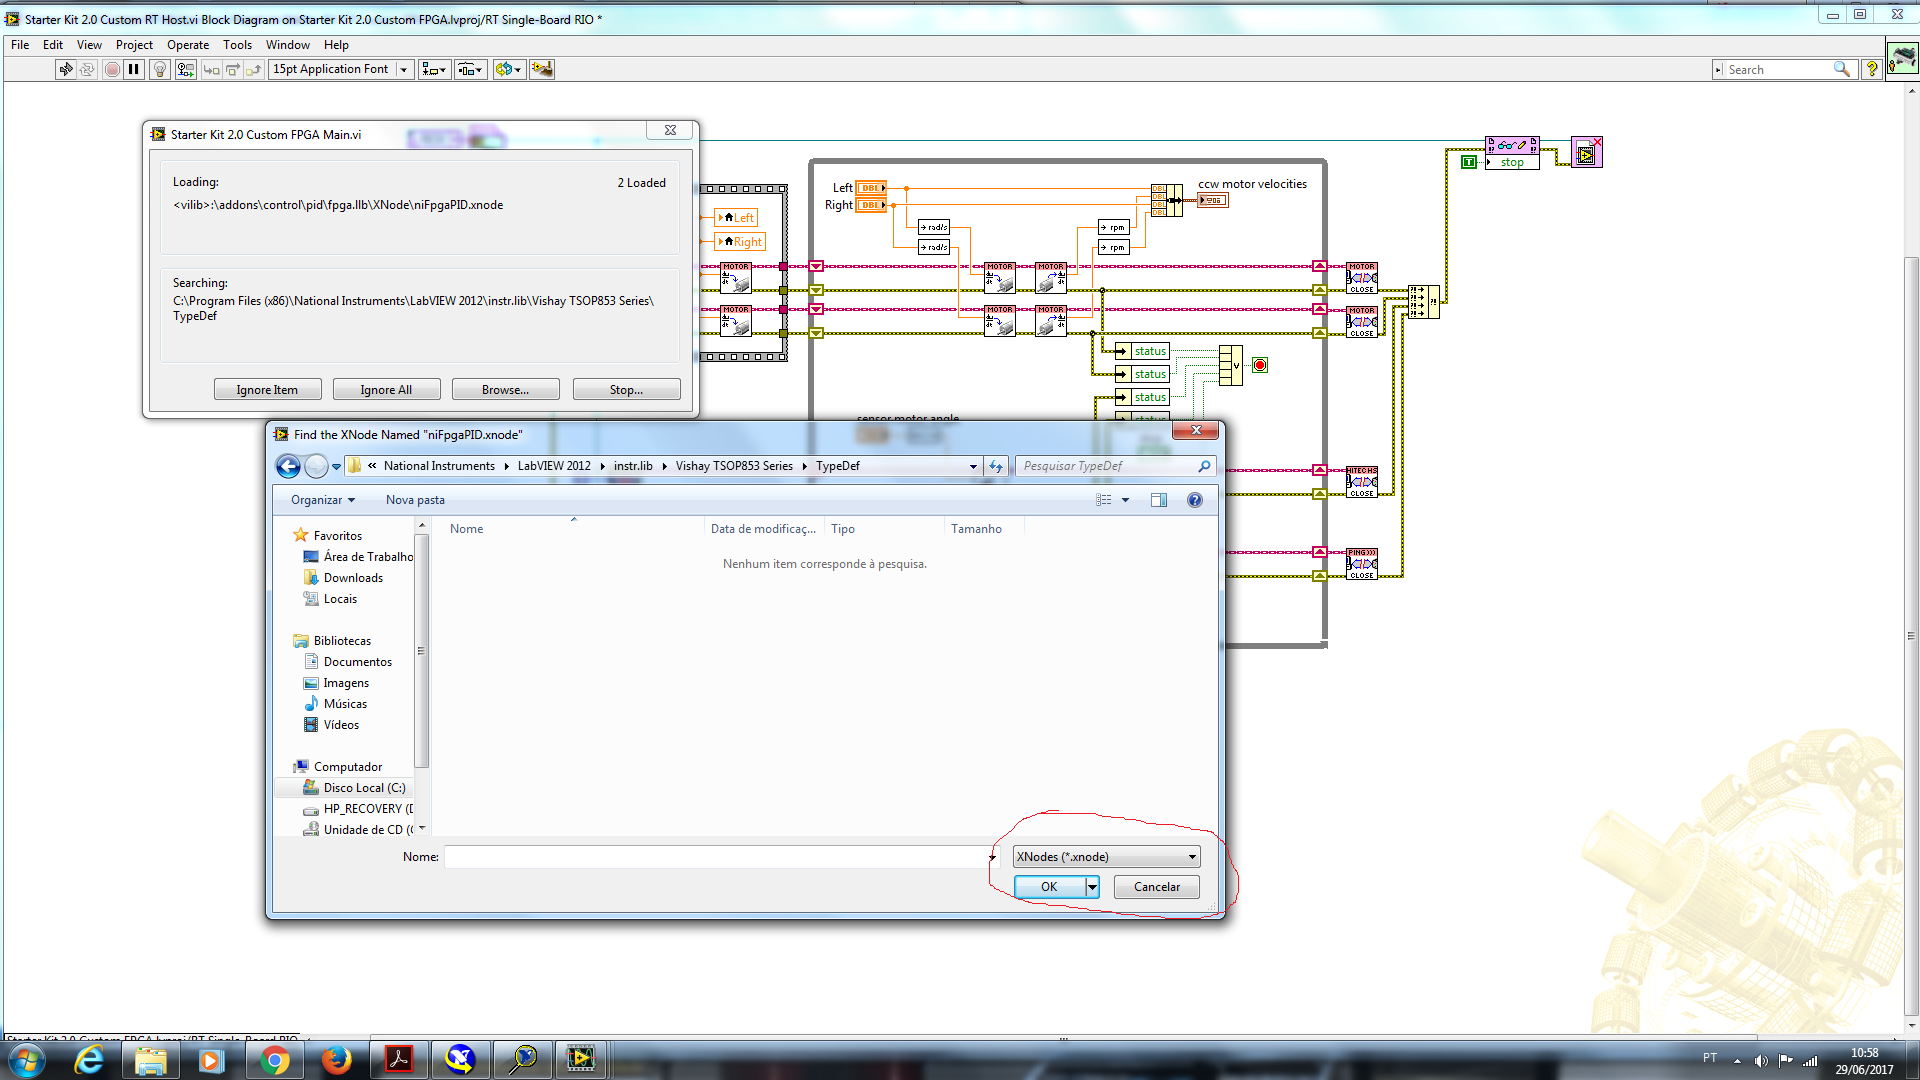Click the refresh button beside address bar
1920x1080 pixels.
[x=996, y=466]
